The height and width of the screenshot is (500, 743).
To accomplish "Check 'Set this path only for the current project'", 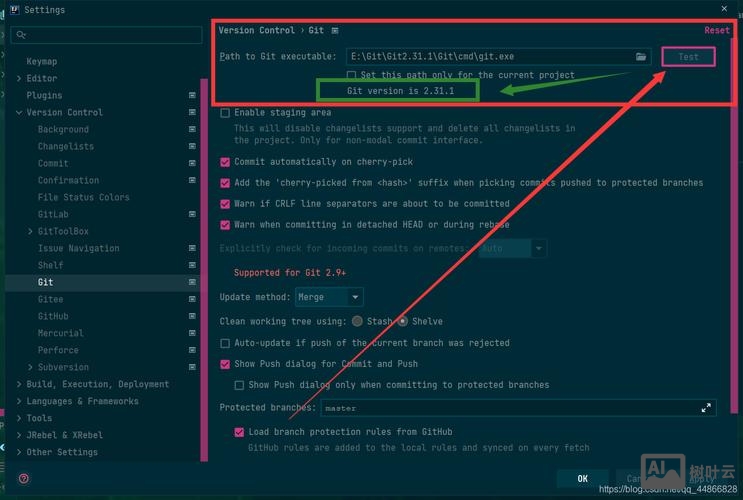I will [352, 75].
